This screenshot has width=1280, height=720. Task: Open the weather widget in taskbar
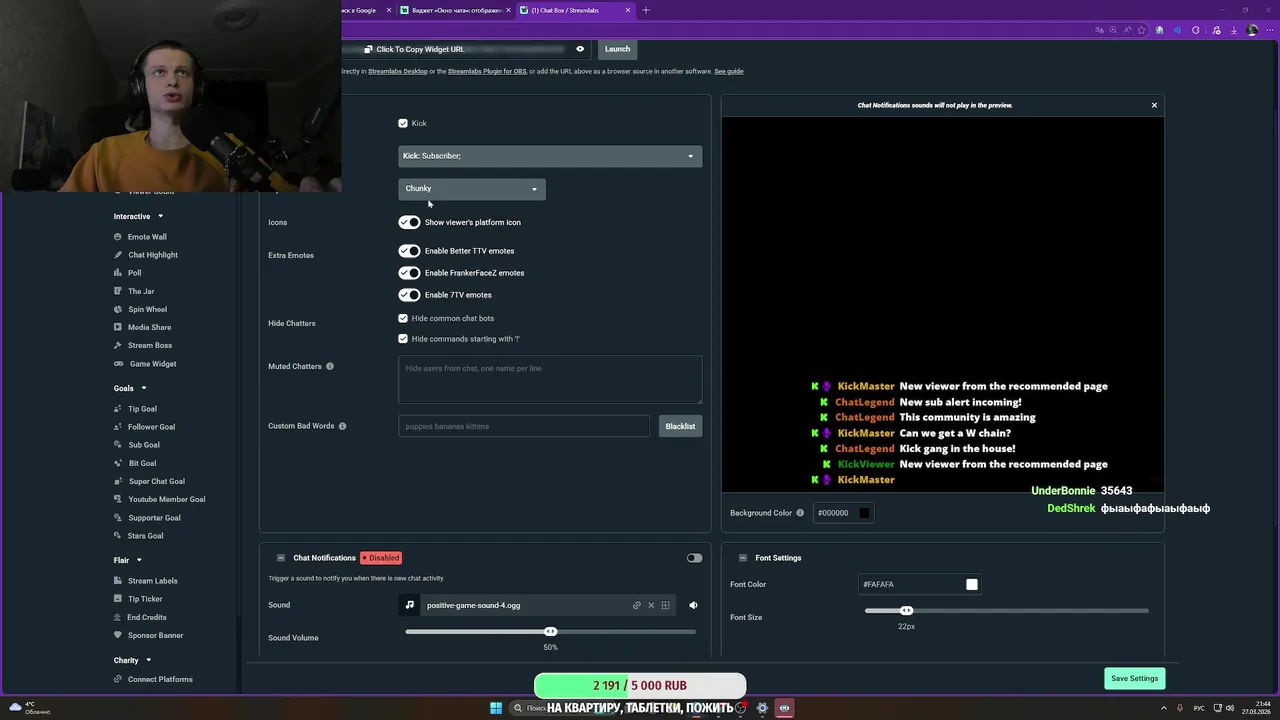pos(30,708)
